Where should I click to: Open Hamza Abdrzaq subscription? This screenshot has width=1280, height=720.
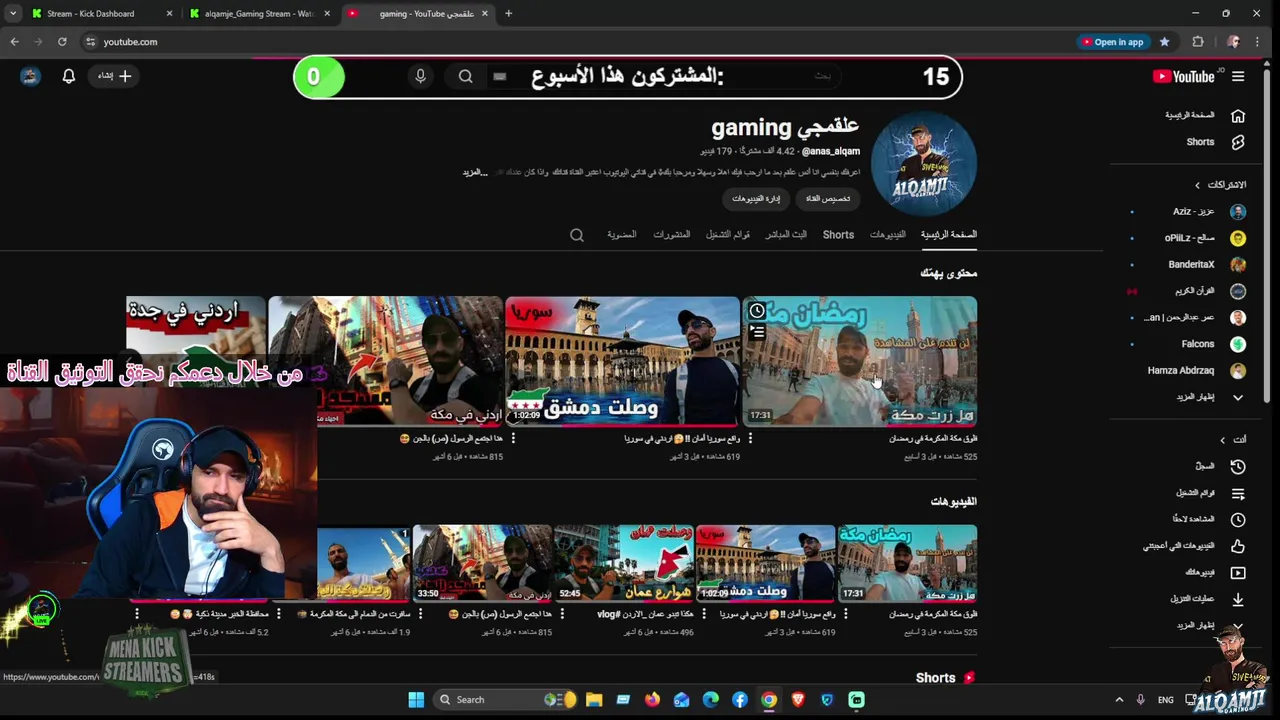[1196, 371]
